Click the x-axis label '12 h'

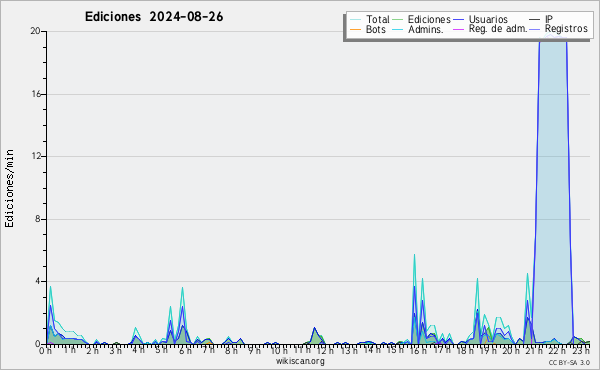(325, 350)
